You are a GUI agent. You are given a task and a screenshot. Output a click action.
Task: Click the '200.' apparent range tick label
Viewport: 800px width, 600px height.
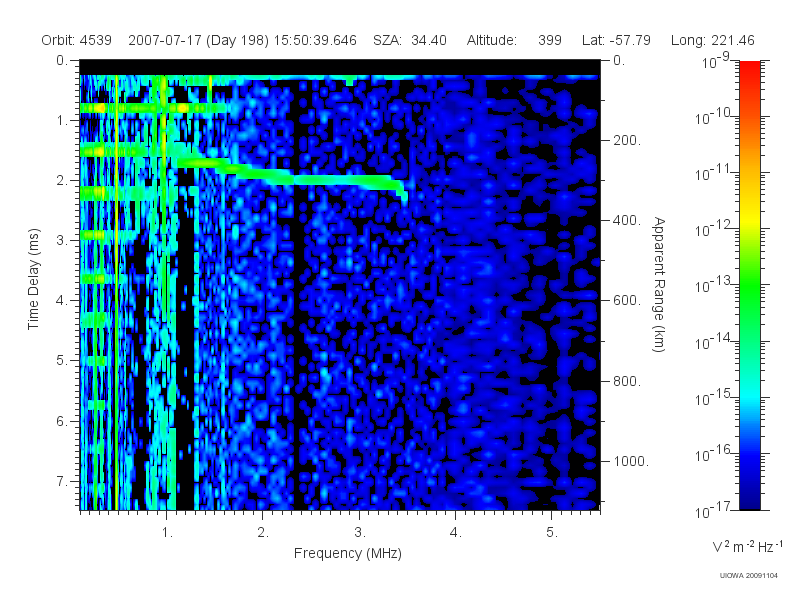[x=627, y=140]
